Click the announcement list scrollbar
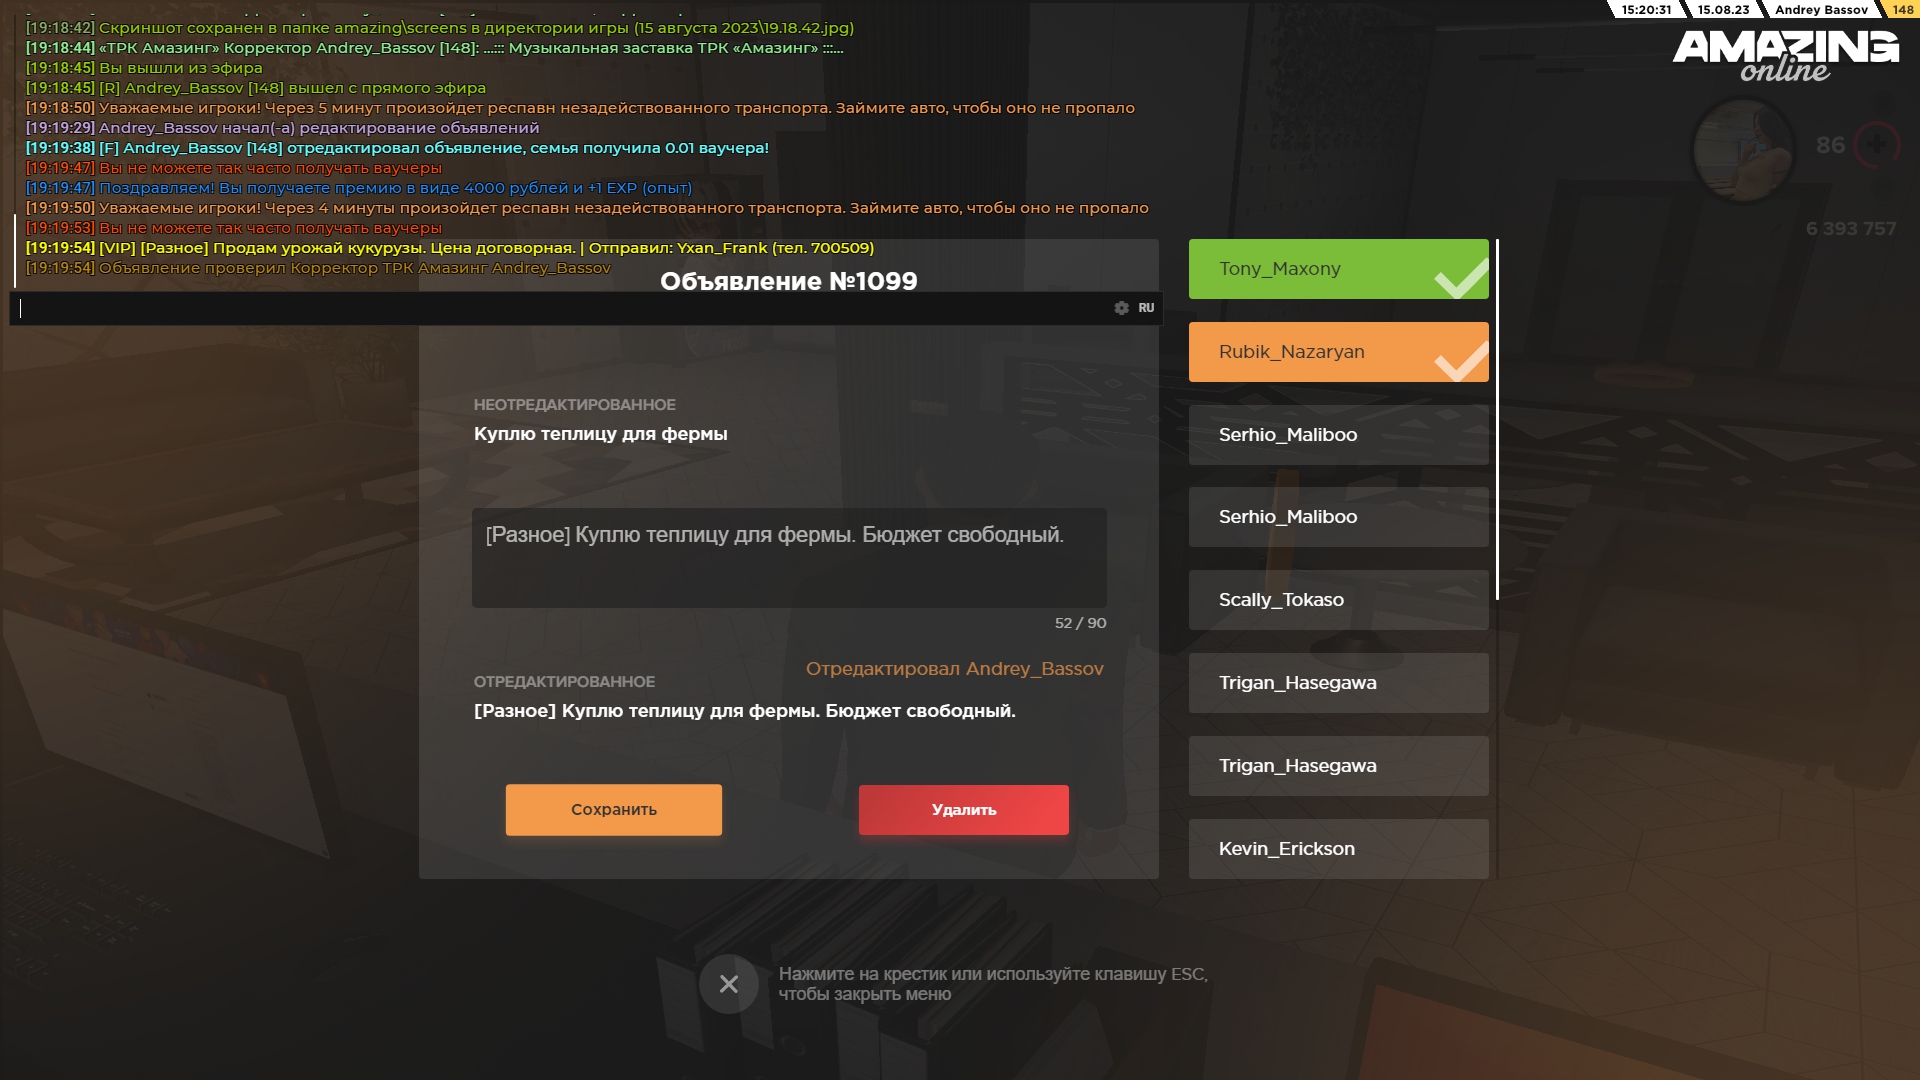The height and width of the screenshot is (1080, 1920). 1497,420
